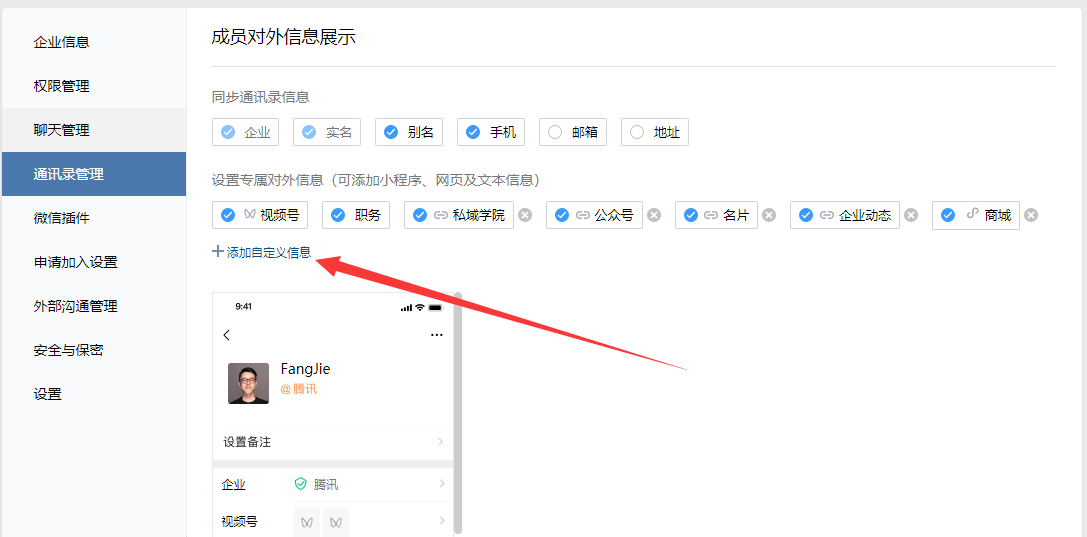The width and height of the screenshot is (1087, 537).
Task: Click the Wi-Fi icon in phone preview
Action: (x=420, y=308)
